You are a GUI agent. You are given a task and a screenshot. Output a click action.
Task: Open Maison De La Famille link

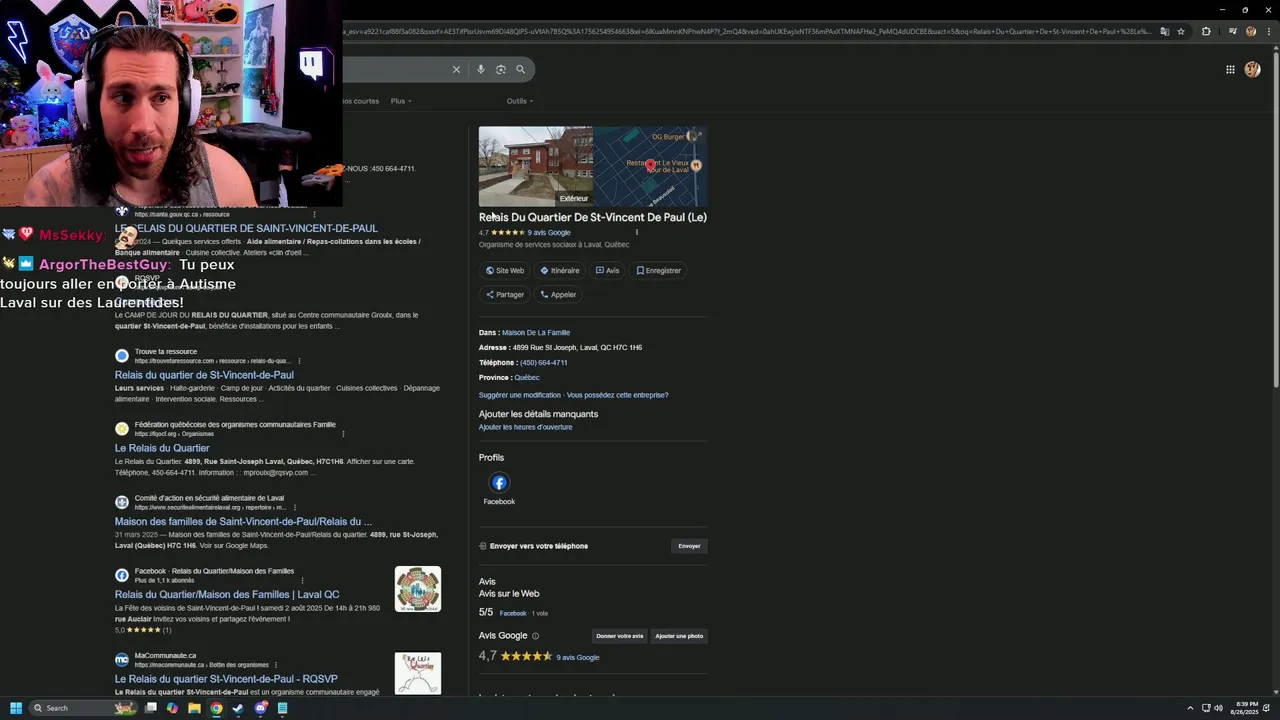(536, 332)
